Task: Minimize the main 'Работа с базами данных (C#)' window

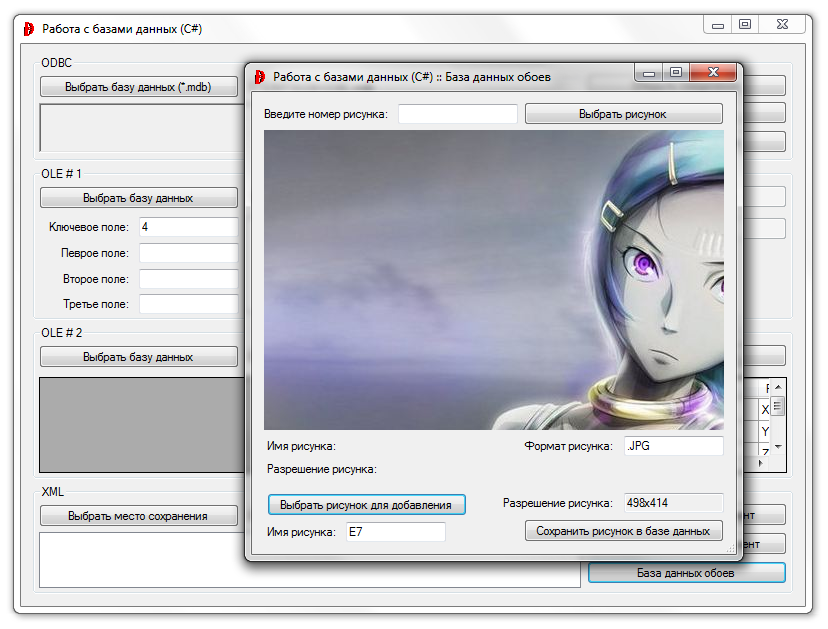Action: [718, 25]
